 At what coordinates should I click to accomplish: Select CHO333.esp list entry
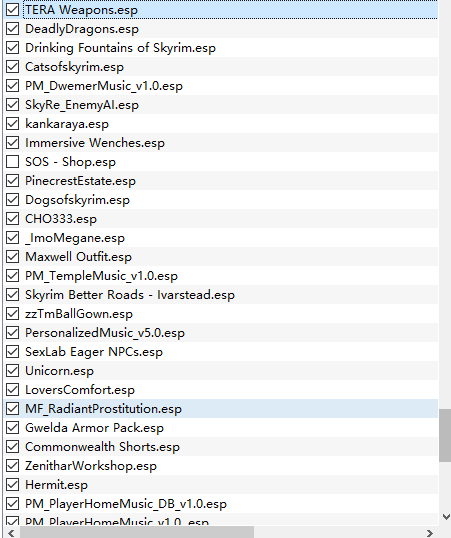(x=61, y=219)
